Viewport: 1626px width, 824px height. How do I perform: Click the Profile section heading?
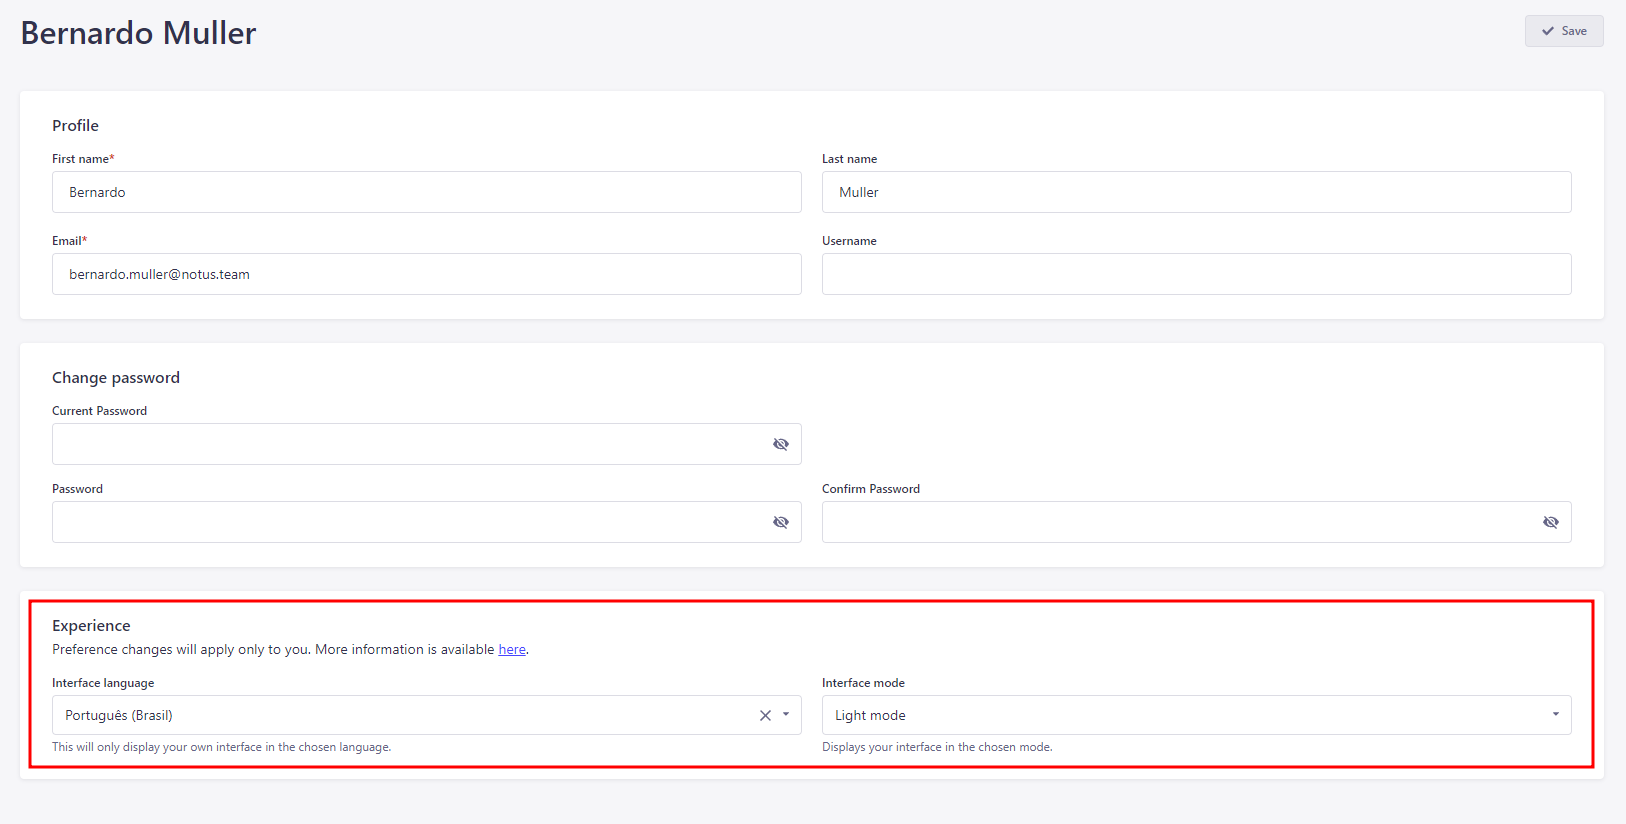pos(75,125)
